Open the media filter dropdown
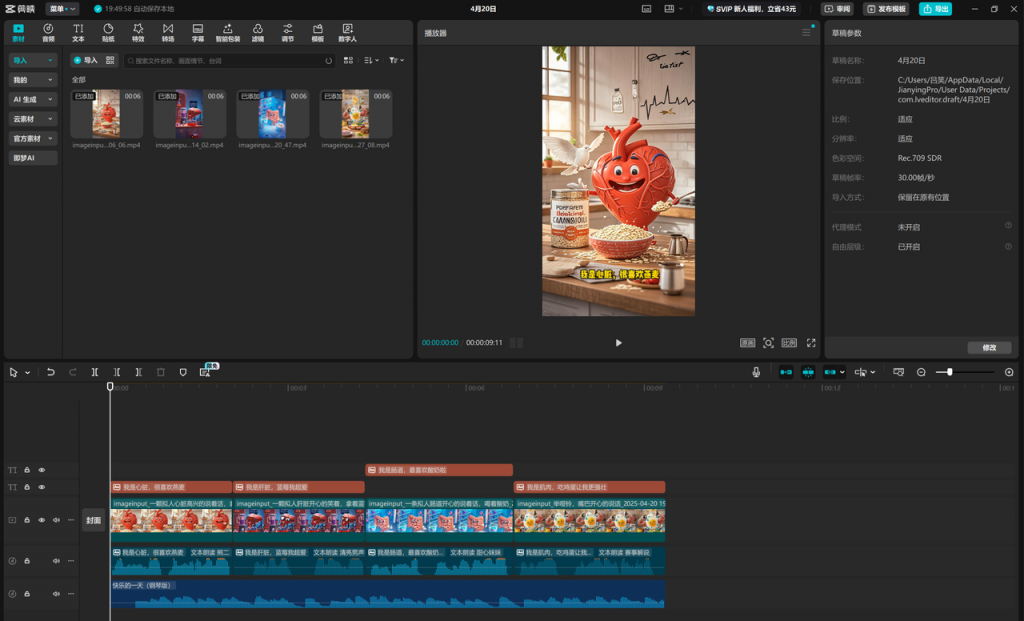 [x=396, y=60]
